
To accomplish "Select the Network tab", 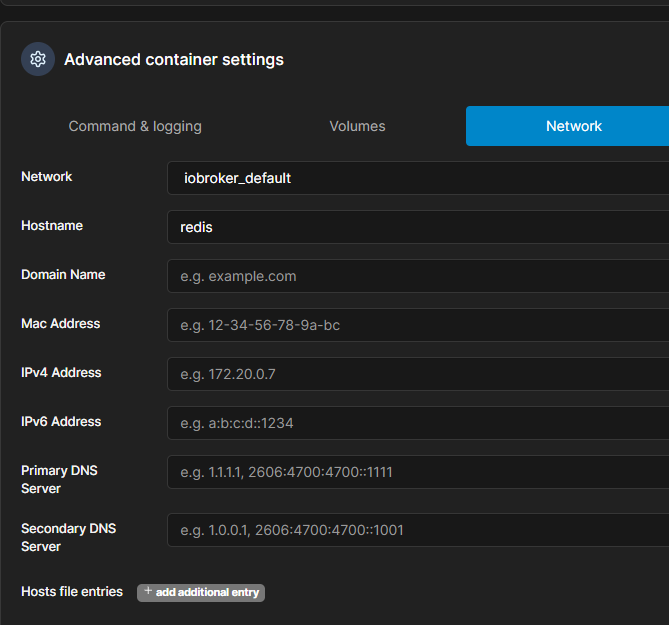I will pyautogui.click(x=573, y=126).
